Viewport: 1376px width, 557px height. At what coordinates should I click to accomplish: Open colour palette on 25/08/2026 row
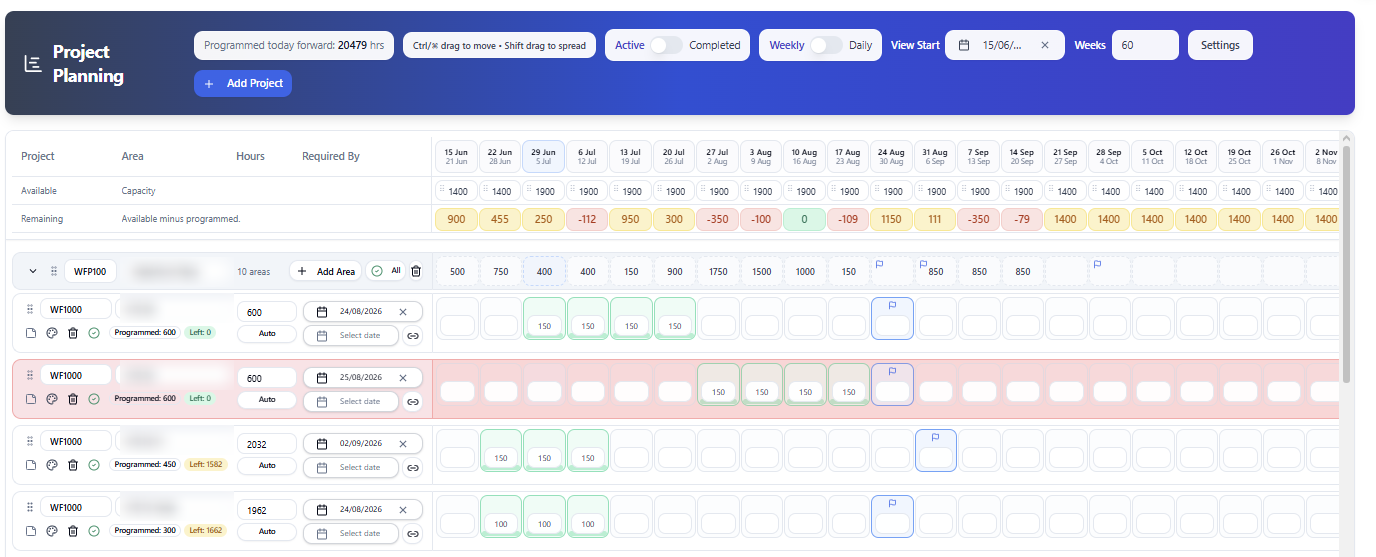tap(52, 399)
